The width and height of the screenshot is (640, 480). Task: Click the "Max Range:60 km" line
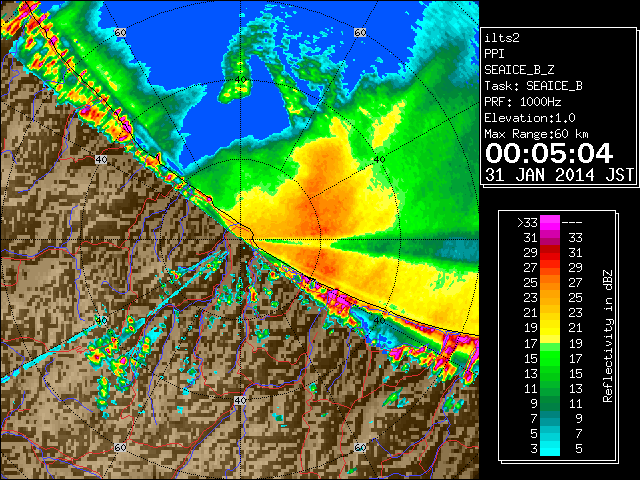536,134
